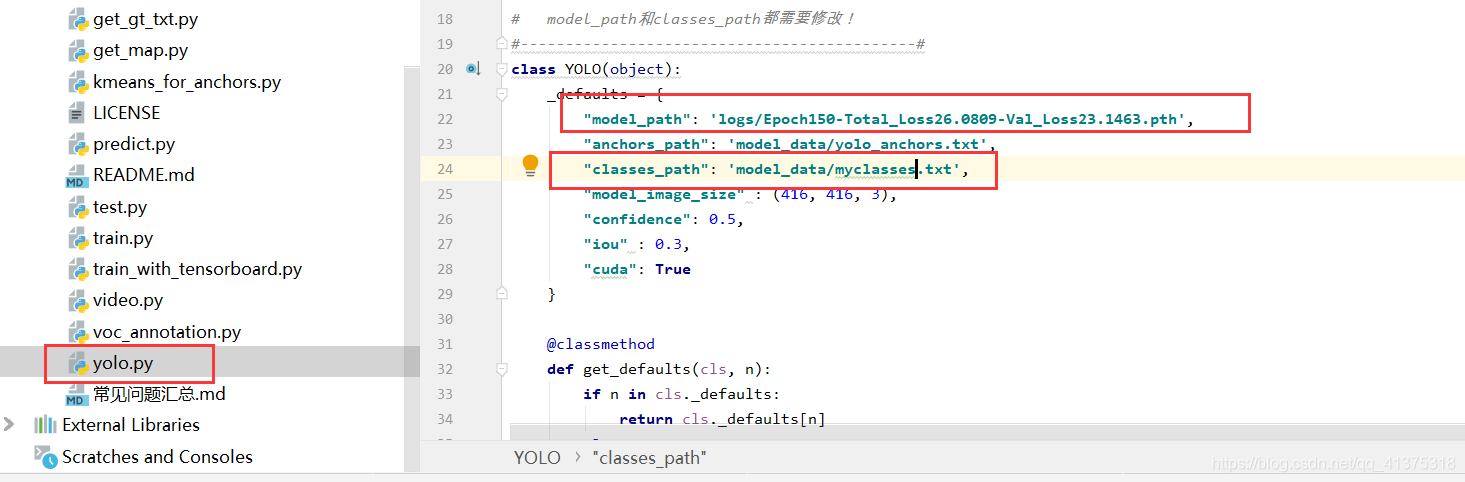Click the Scratches and Consoles icon

[x=45, y=457]
